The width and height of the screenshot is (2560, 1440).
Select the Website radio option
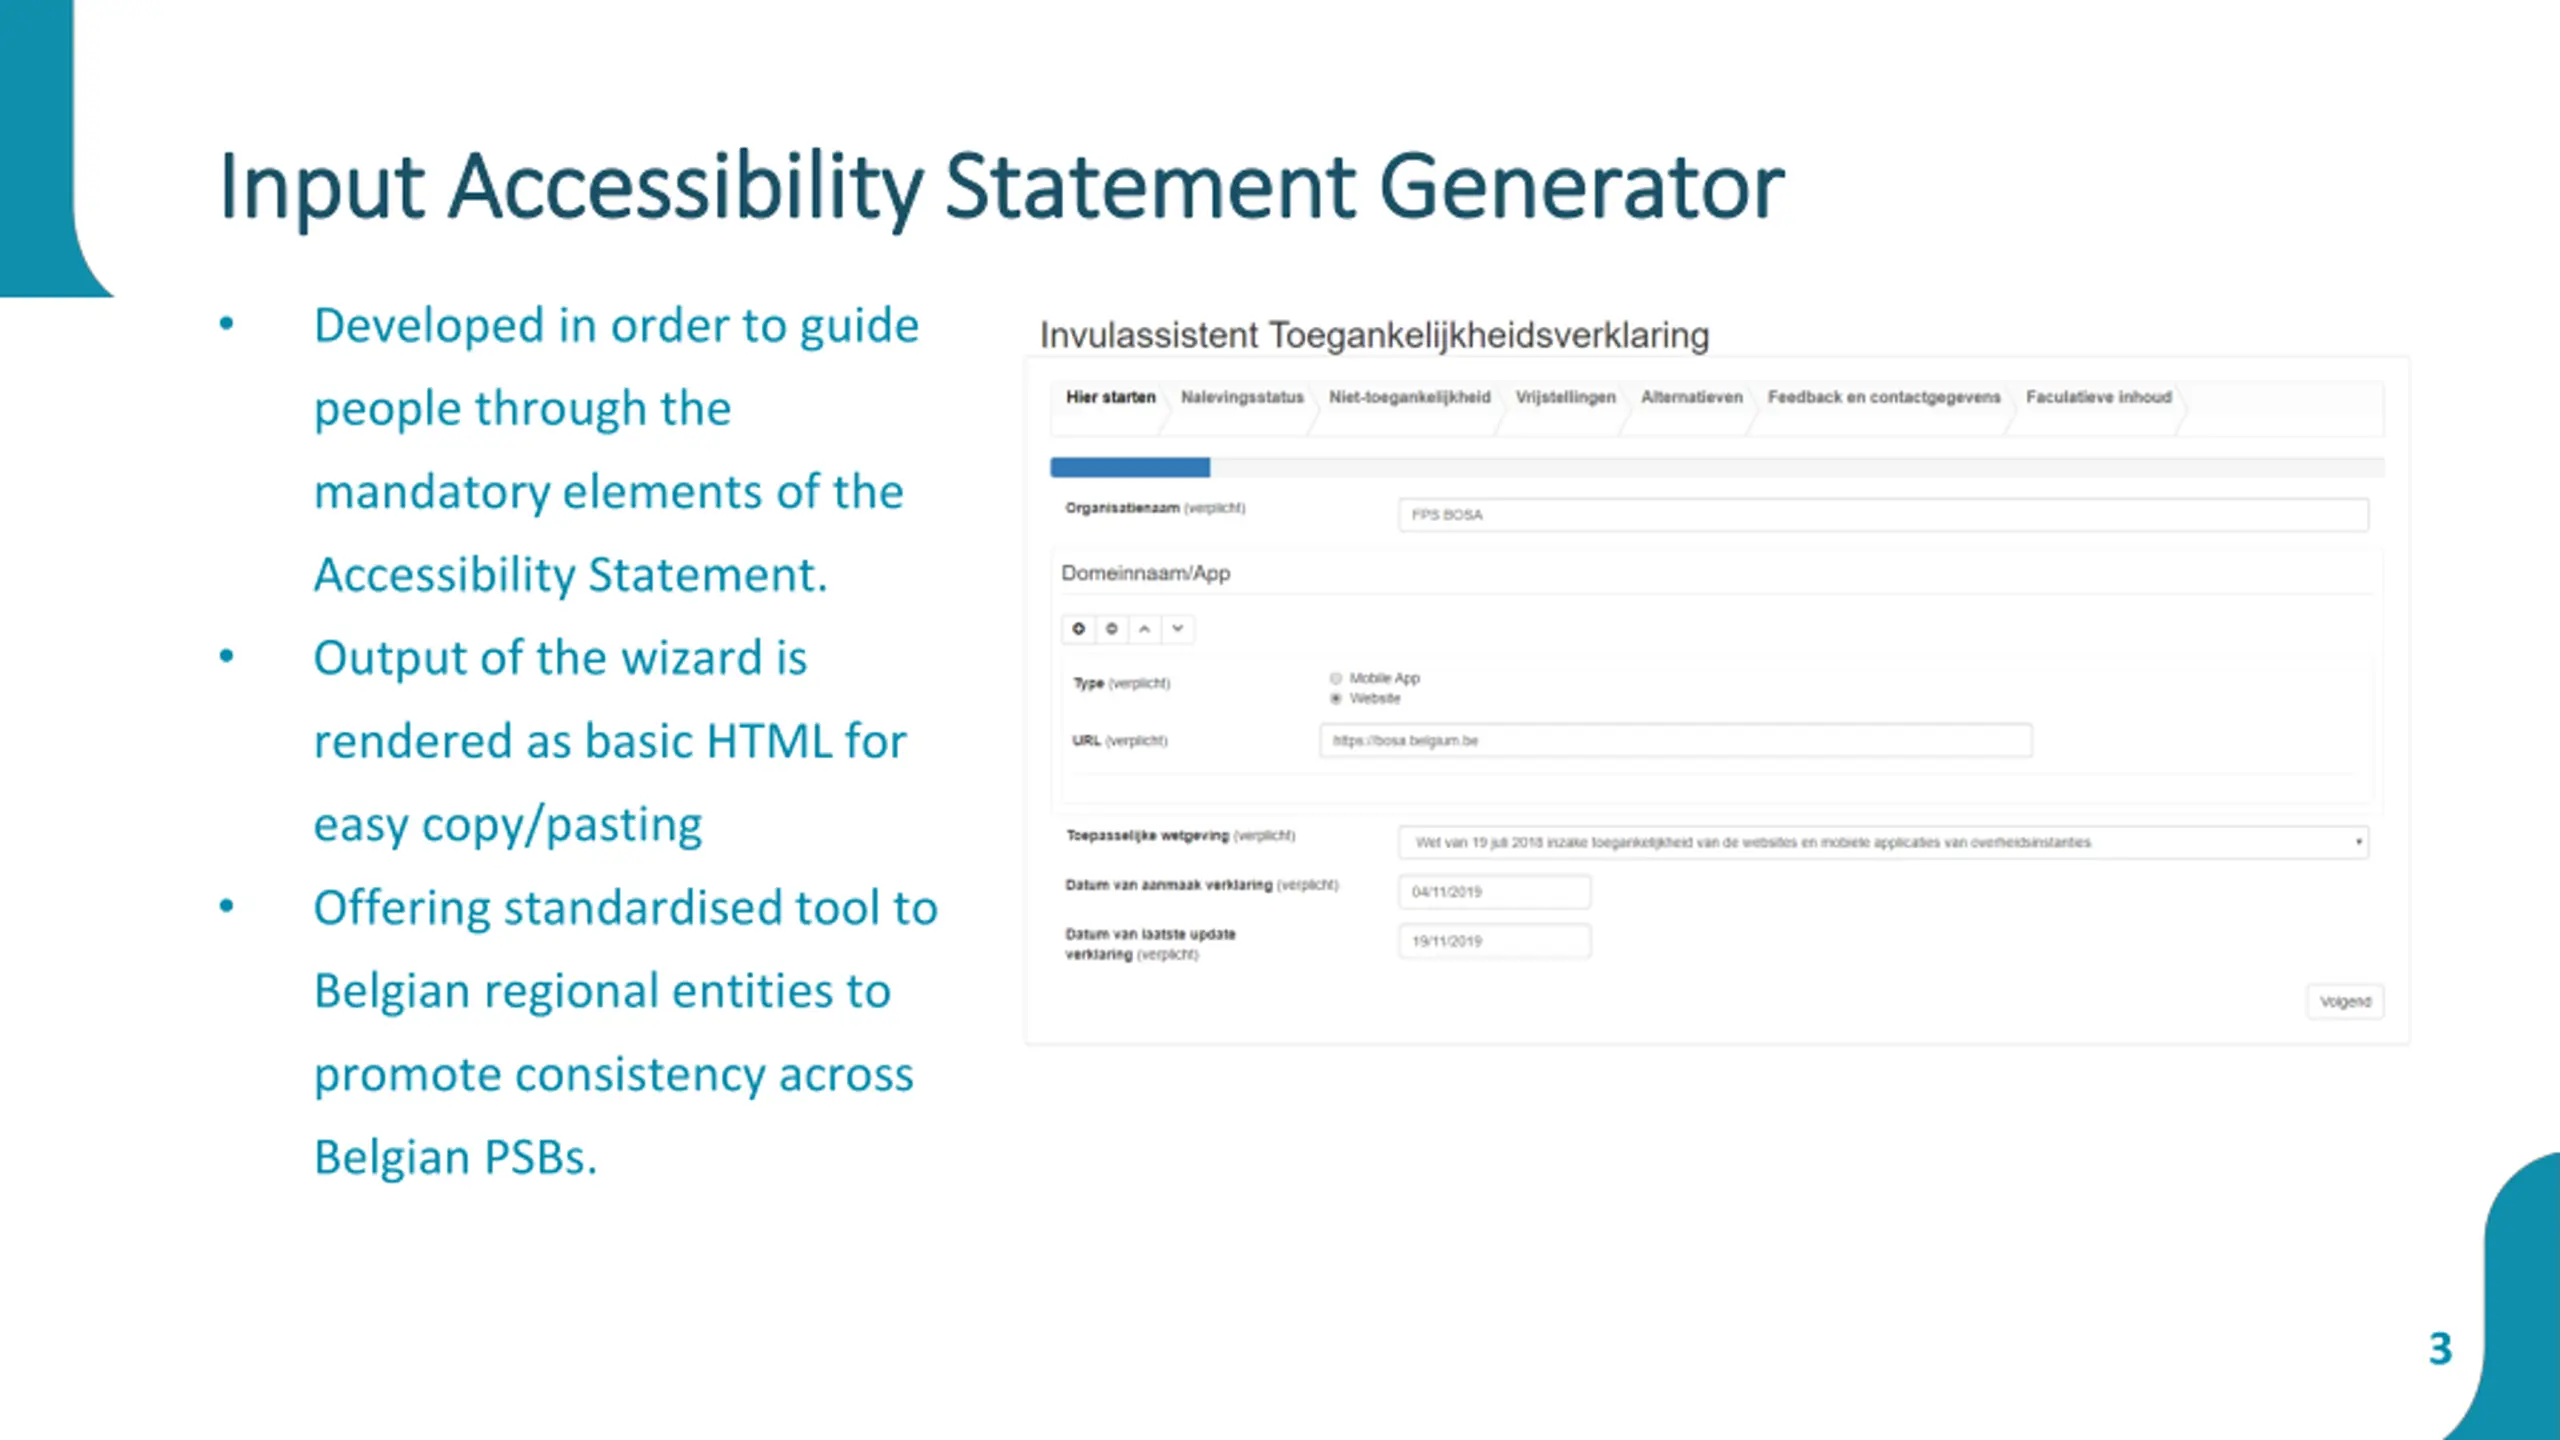(x=1336, y=698)
